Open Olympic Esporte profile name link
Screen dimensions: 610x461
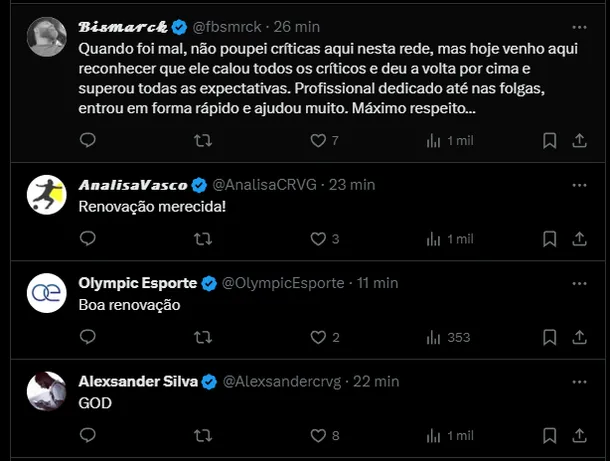pyautogui.click(x=137, y=283)
